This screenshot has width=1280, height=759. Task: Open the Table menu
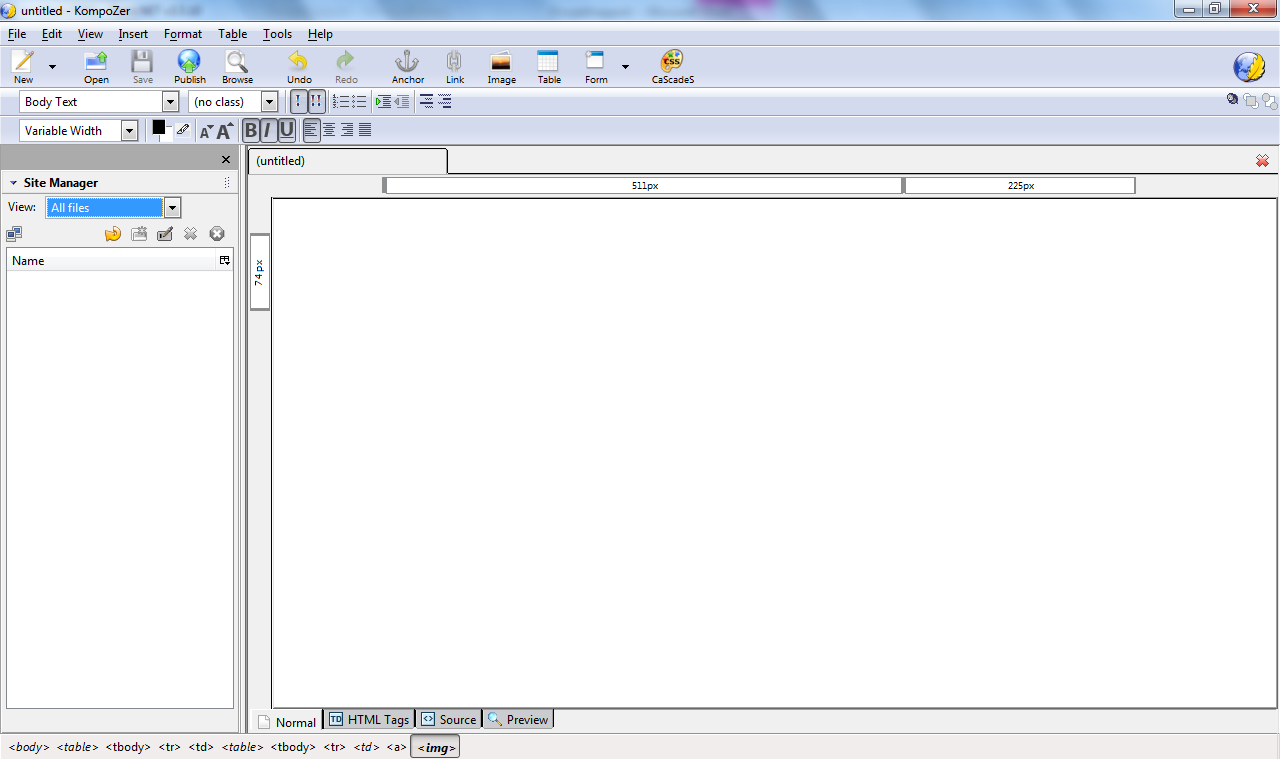[232, 34]
